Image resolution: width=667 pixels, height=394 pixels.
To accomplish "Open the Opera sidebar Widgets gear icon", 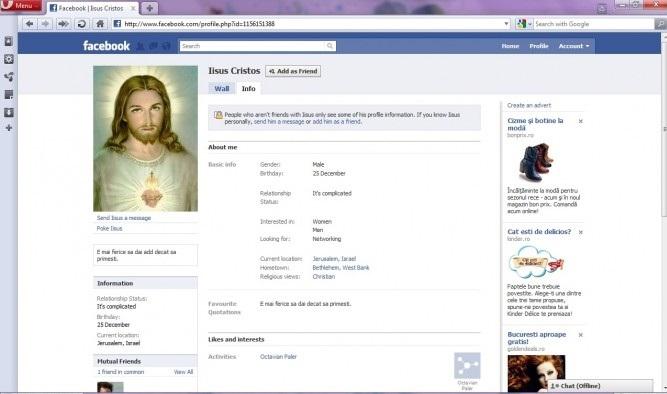I will pos(9,59).
